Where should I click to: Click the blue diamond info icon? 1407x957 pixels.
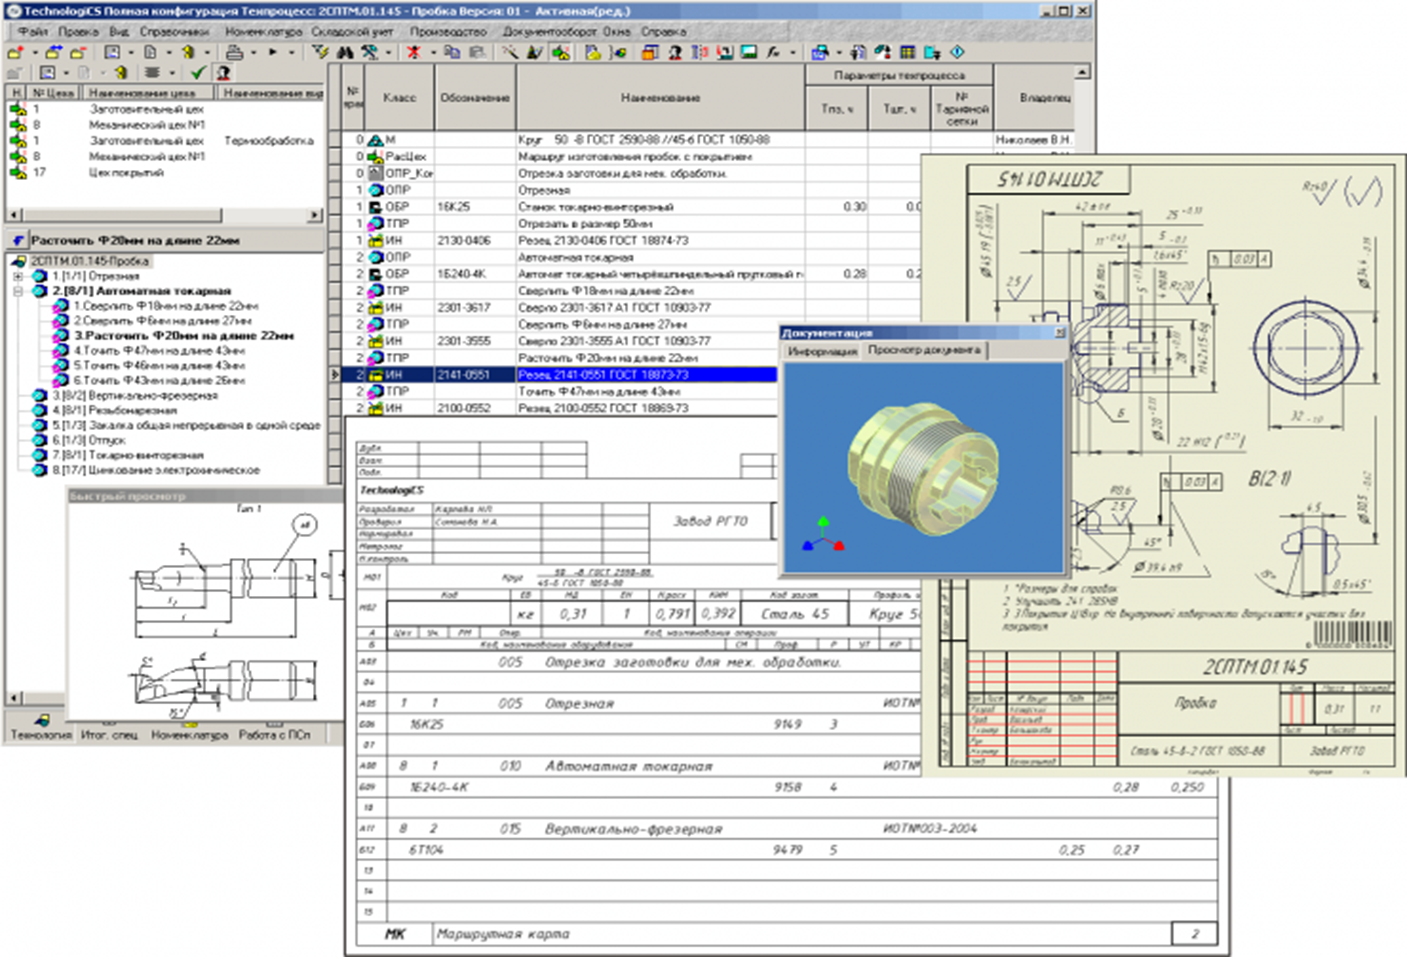click(x=957, y=52)
